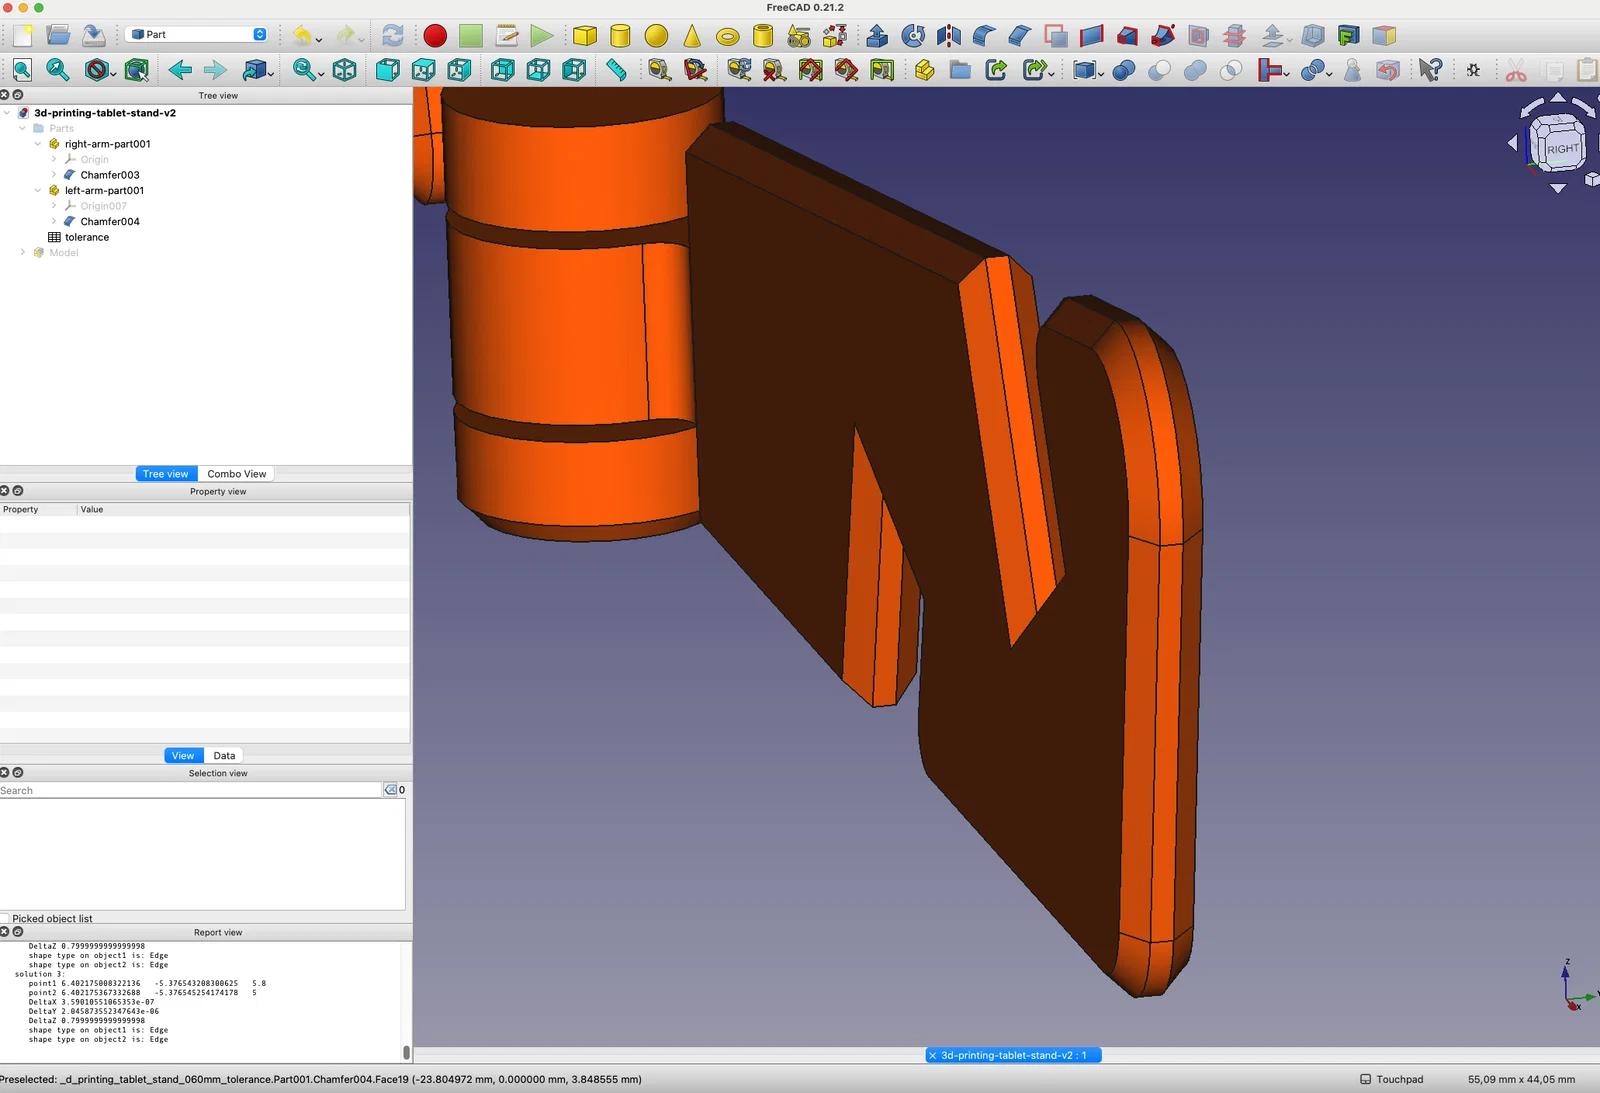Viewport: 1600px width, 1093px height.
Task: Expand the Chamfer004 tree item
Action: [x=54, y=221]
